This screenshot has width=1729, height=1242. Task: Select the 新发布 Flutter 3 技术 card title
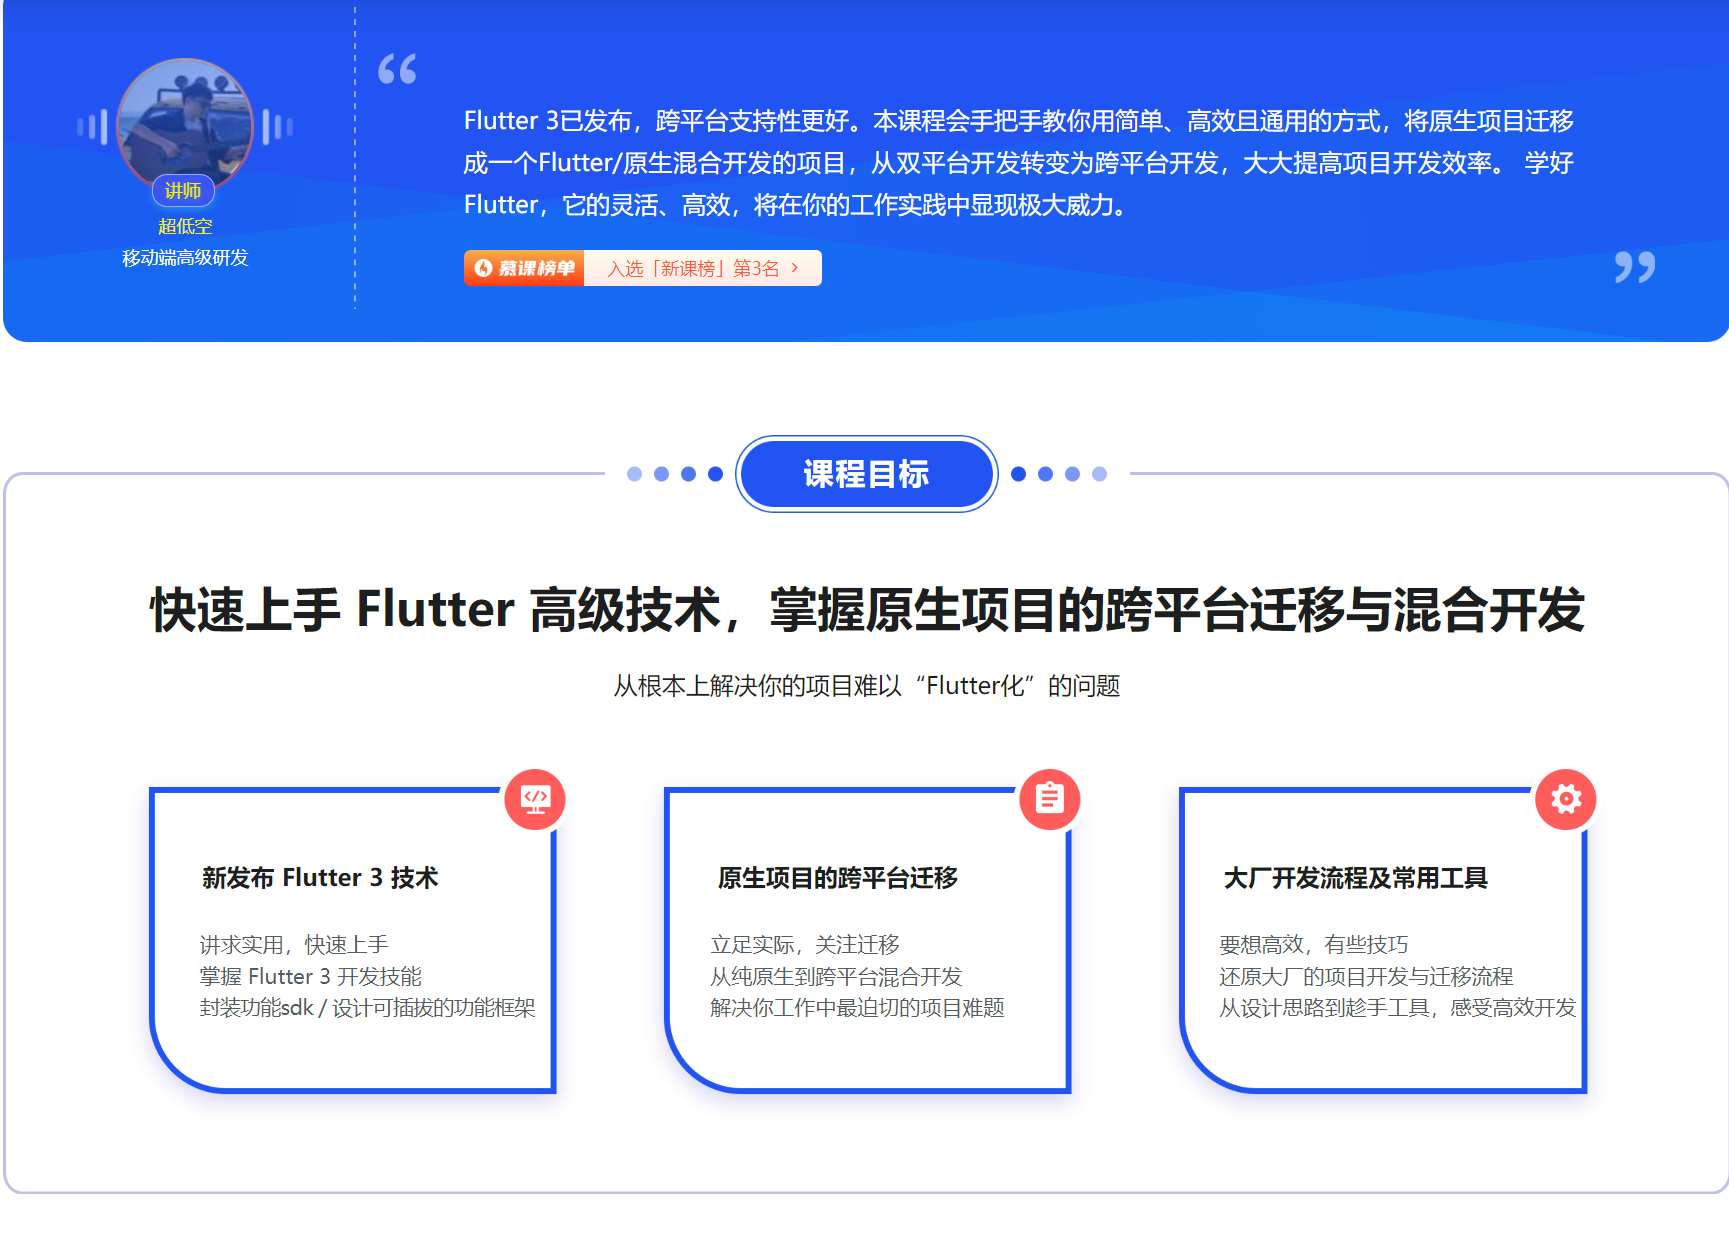(320, 877)
